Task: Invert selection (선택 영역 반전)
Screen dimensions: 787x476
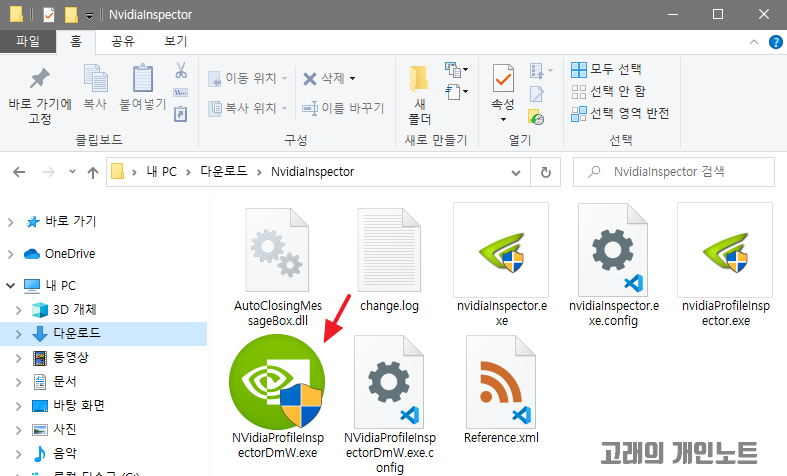Action: tap(620, 113)
